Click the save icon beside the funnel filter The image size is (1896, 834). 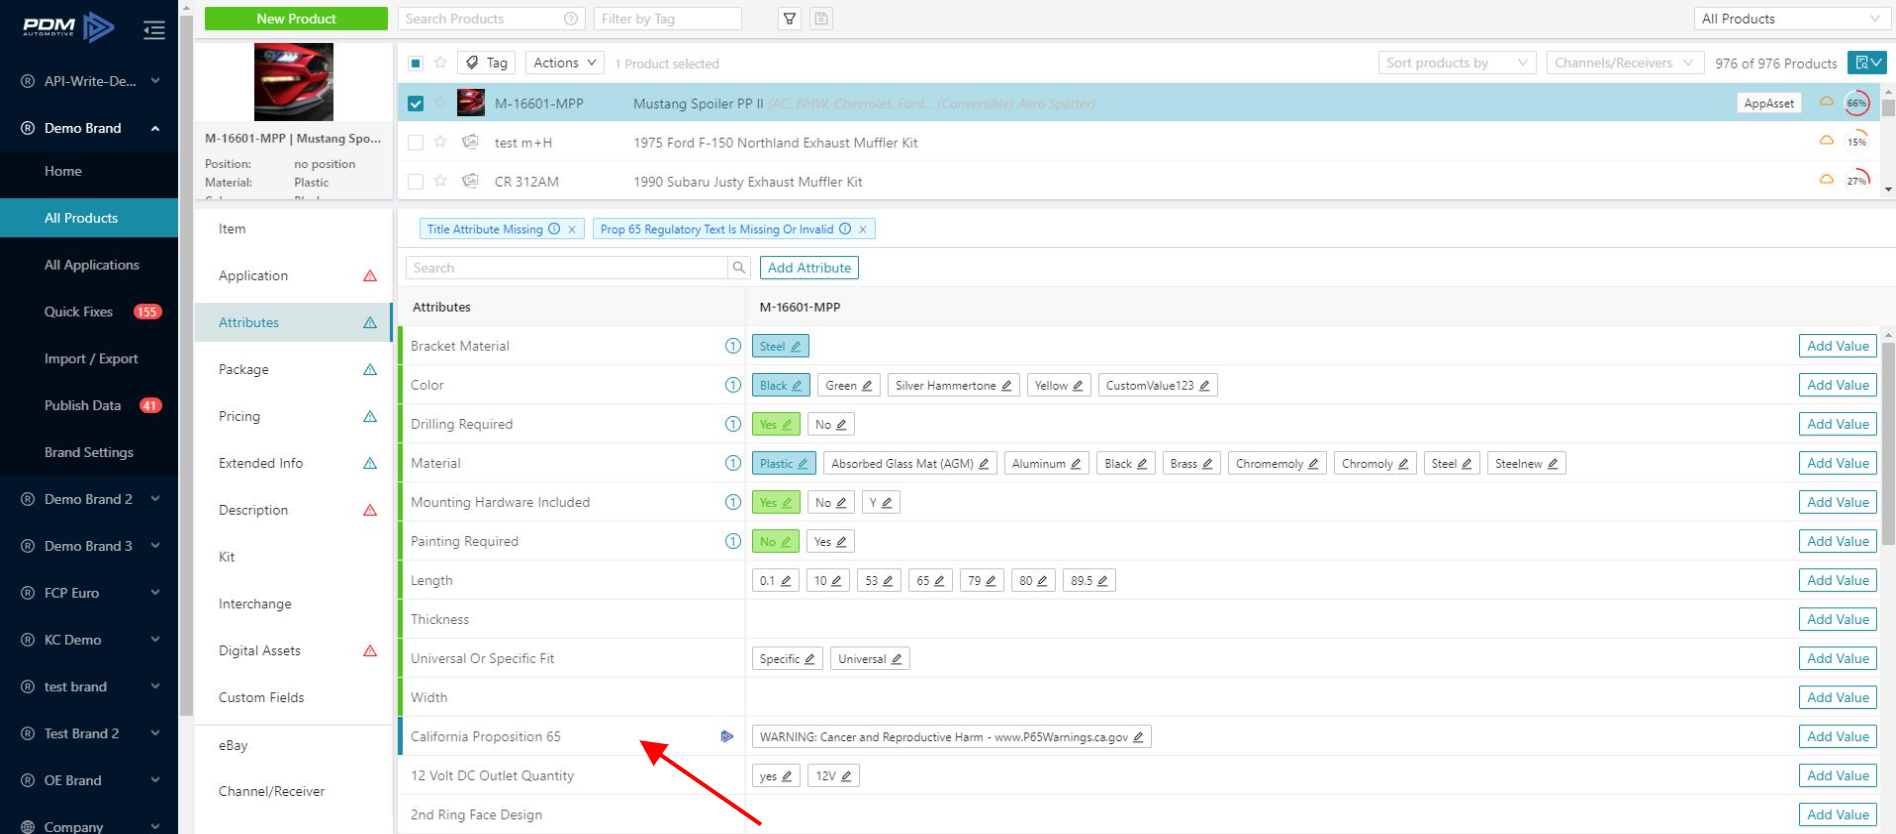[821, 19]
